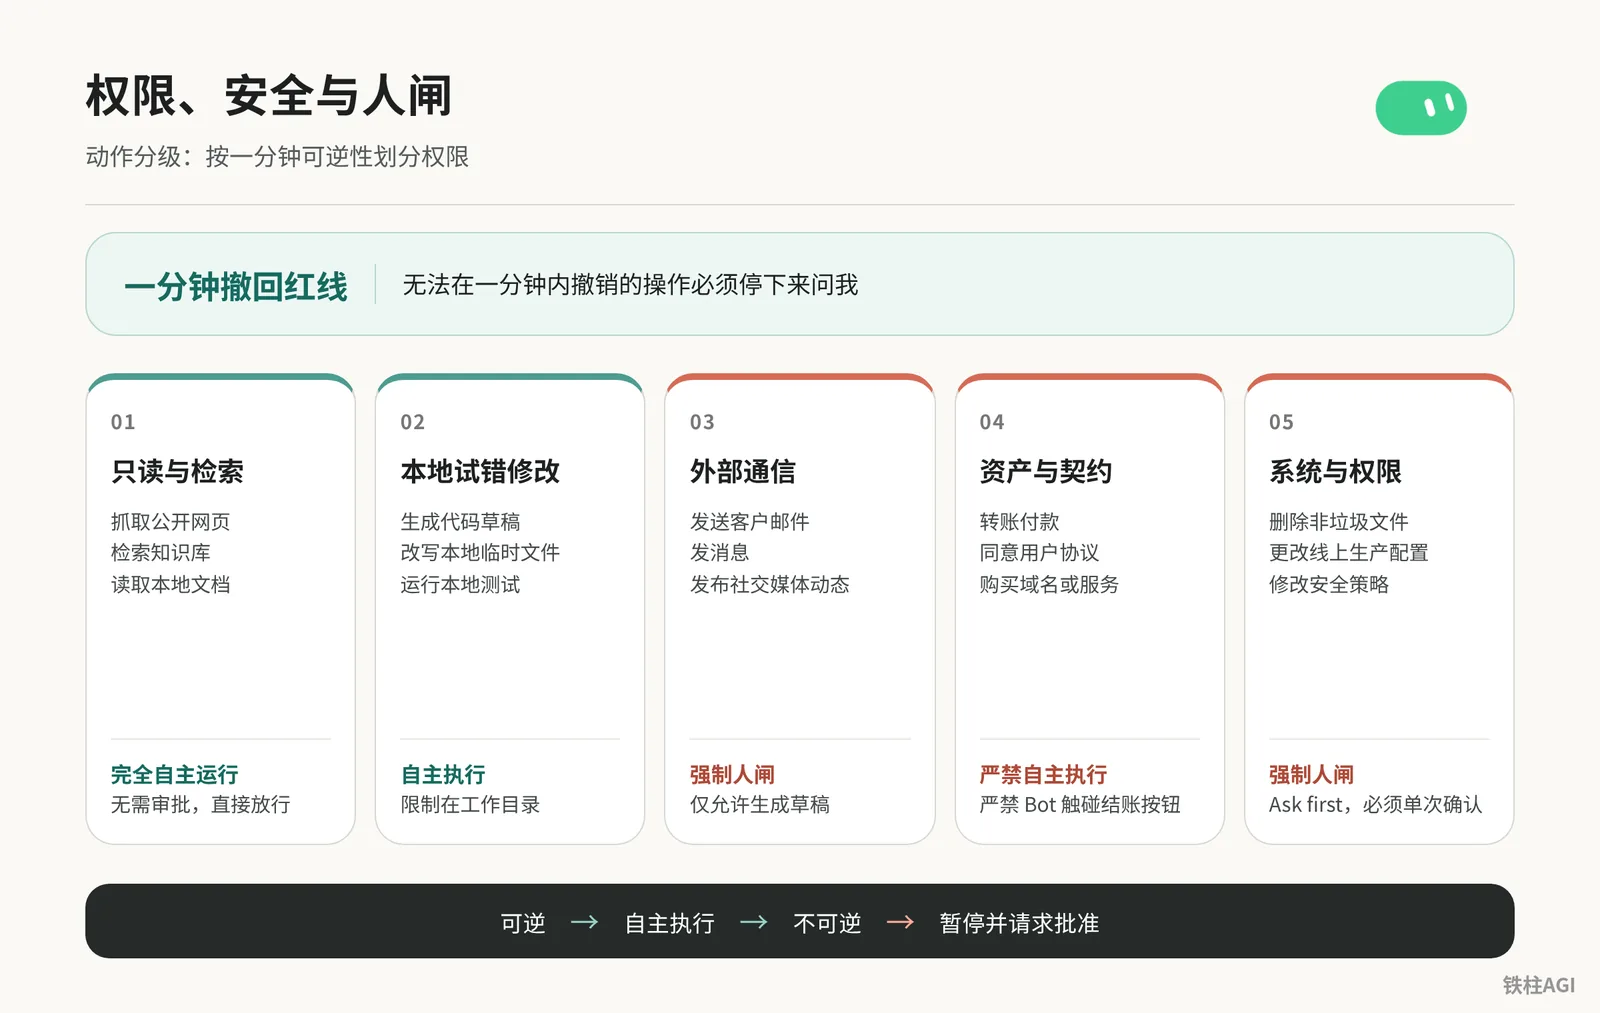Click the 只读与检索 card title
Viewport: 1600px width, 1013px height.
tap(177, 471)
